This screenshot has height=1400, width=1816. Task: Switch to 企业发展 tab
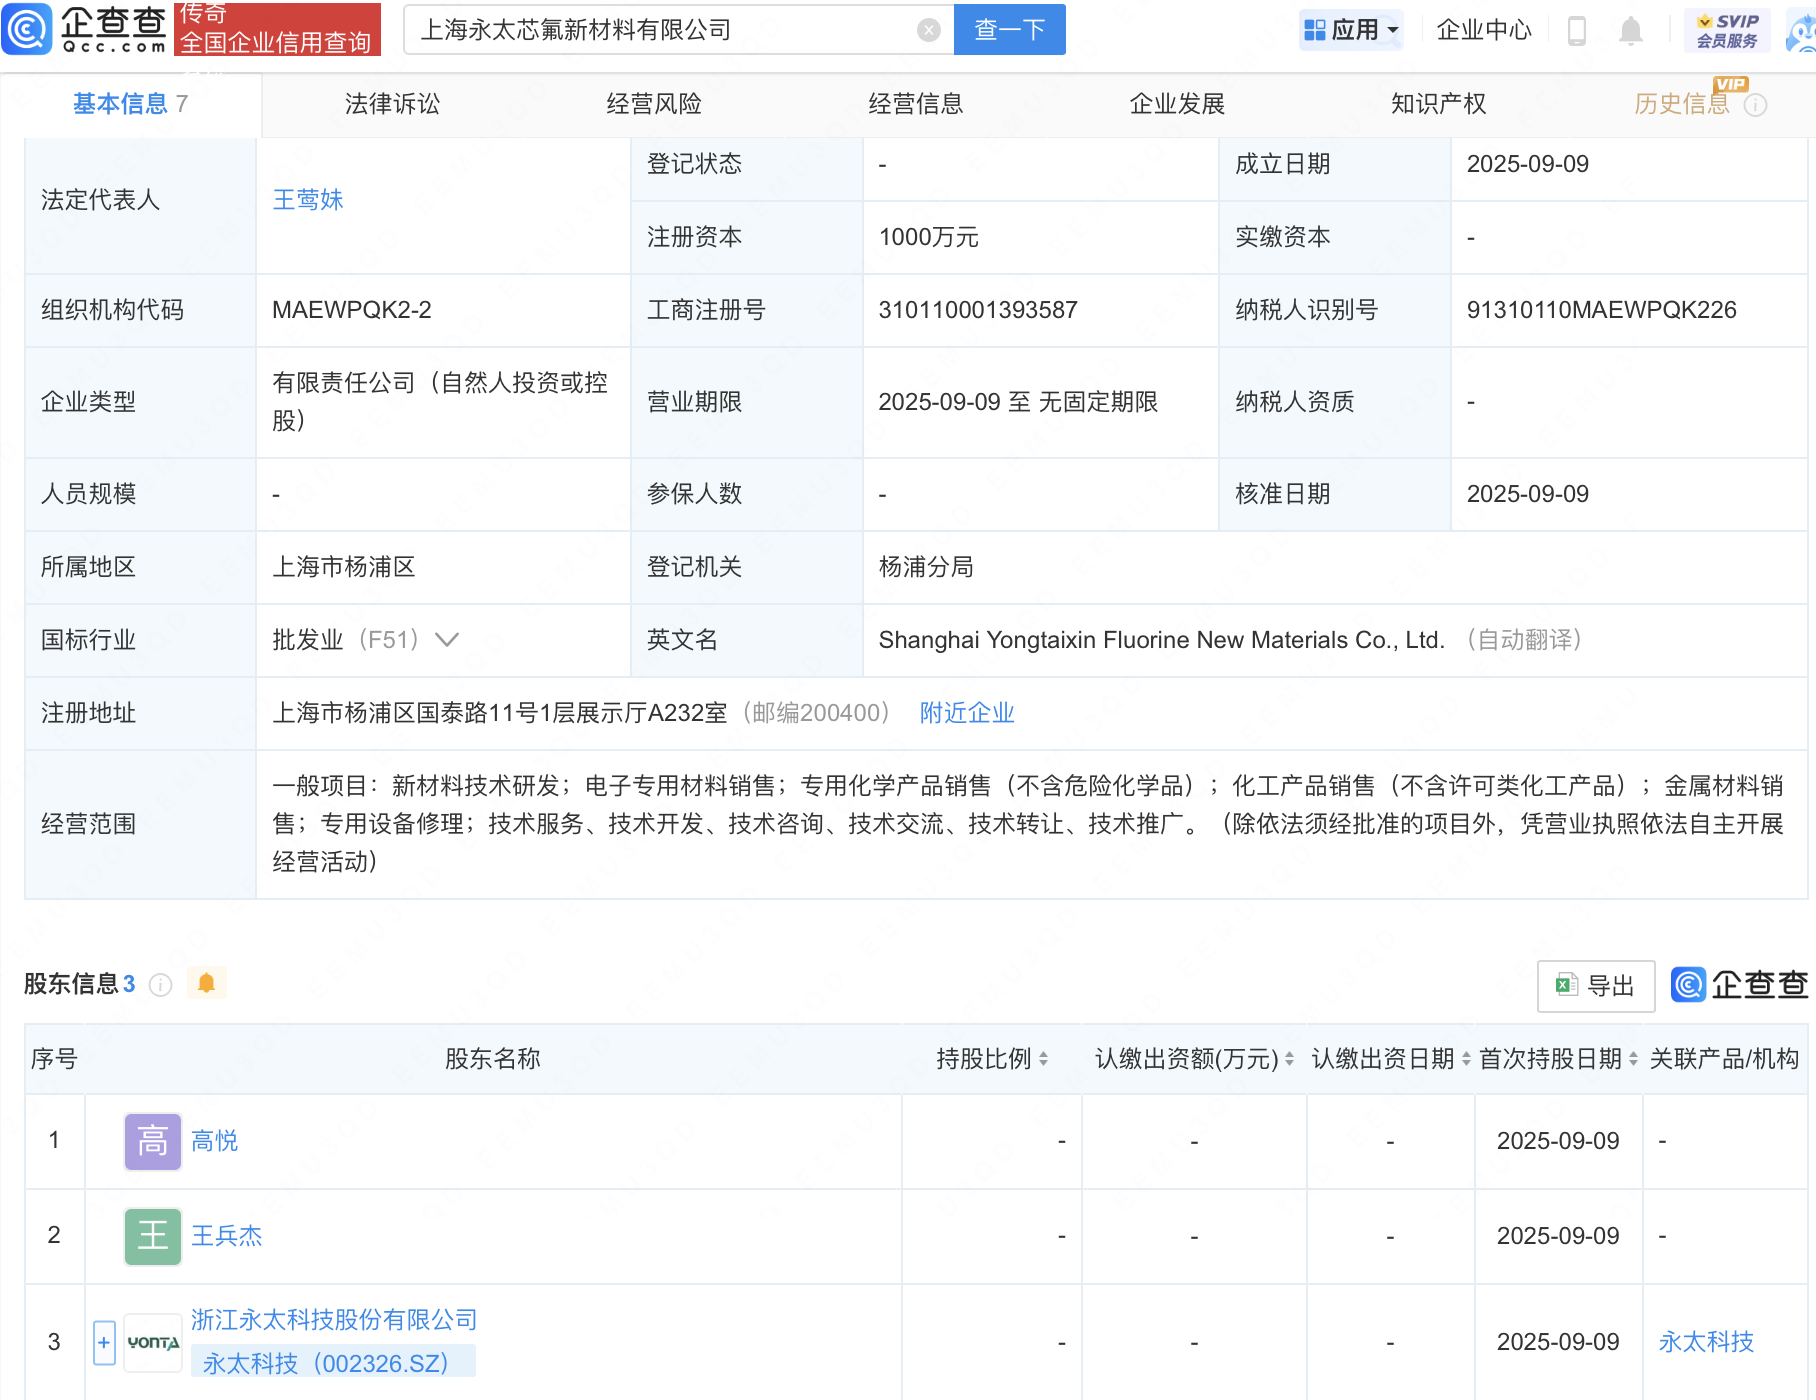click(1177, 104)
